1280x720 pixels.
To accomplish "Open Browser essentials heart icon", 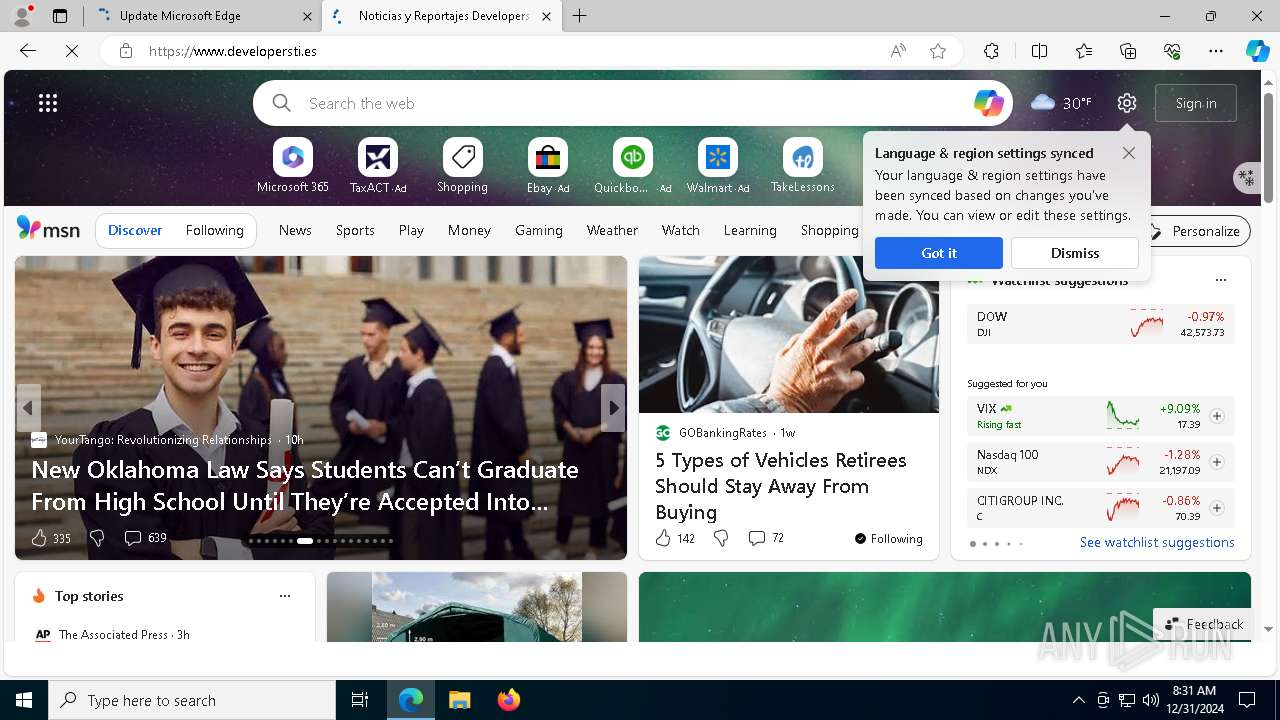I will 1172,51.
